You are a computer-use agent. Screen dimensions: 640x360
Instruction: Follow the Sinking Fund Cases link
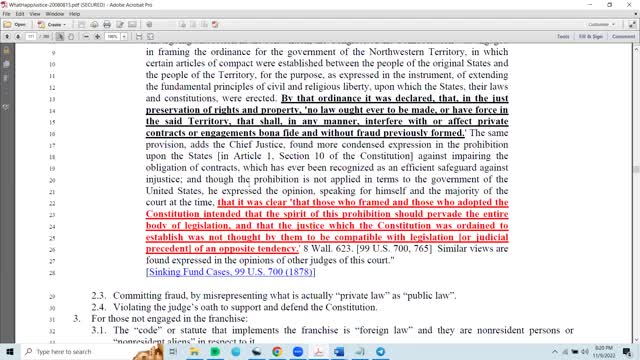231,272
